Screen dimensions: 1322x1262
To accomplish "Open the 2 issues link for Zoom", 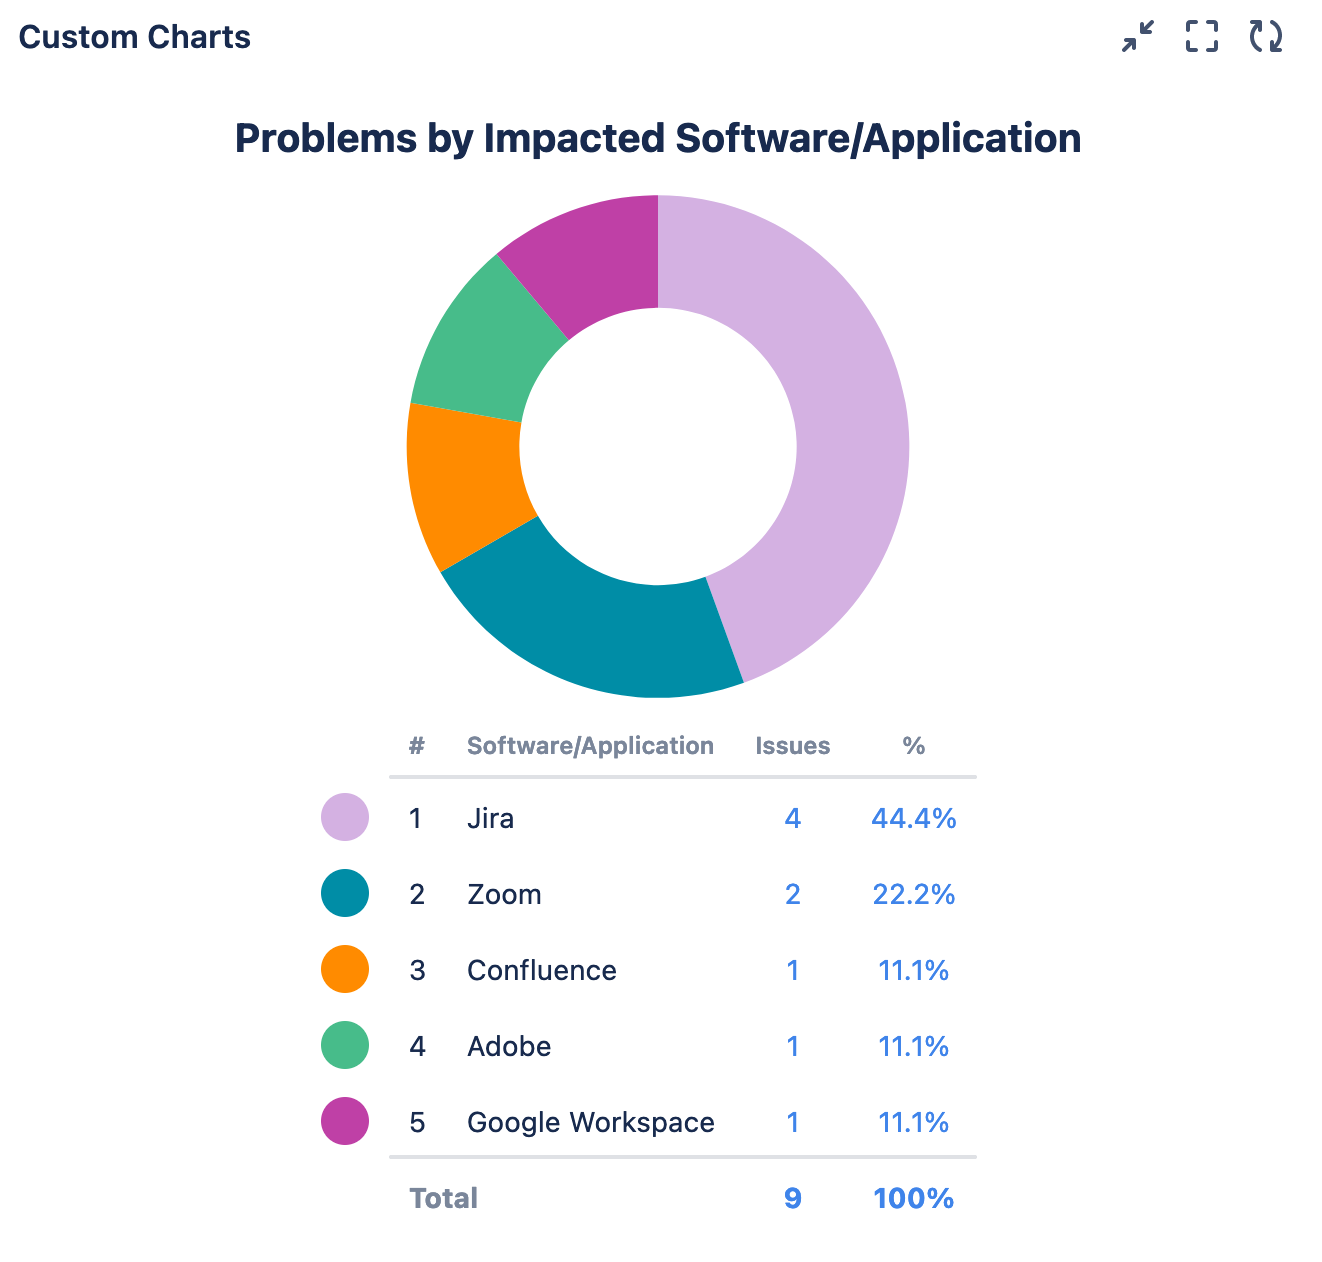I will [792, 894].
